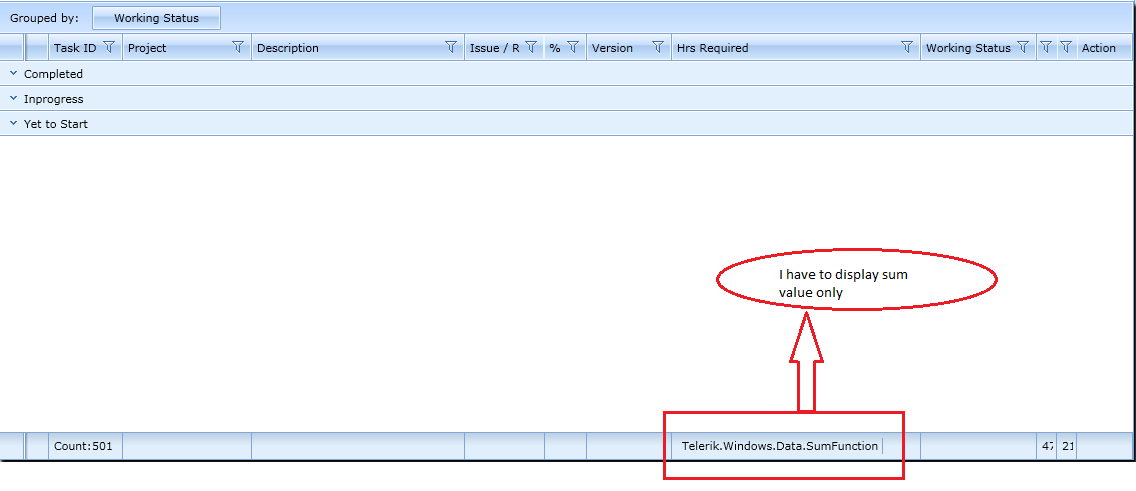Open the Project column filter icon
The height and width of the screenshot is (491, 1136).
tap(238, 47)
